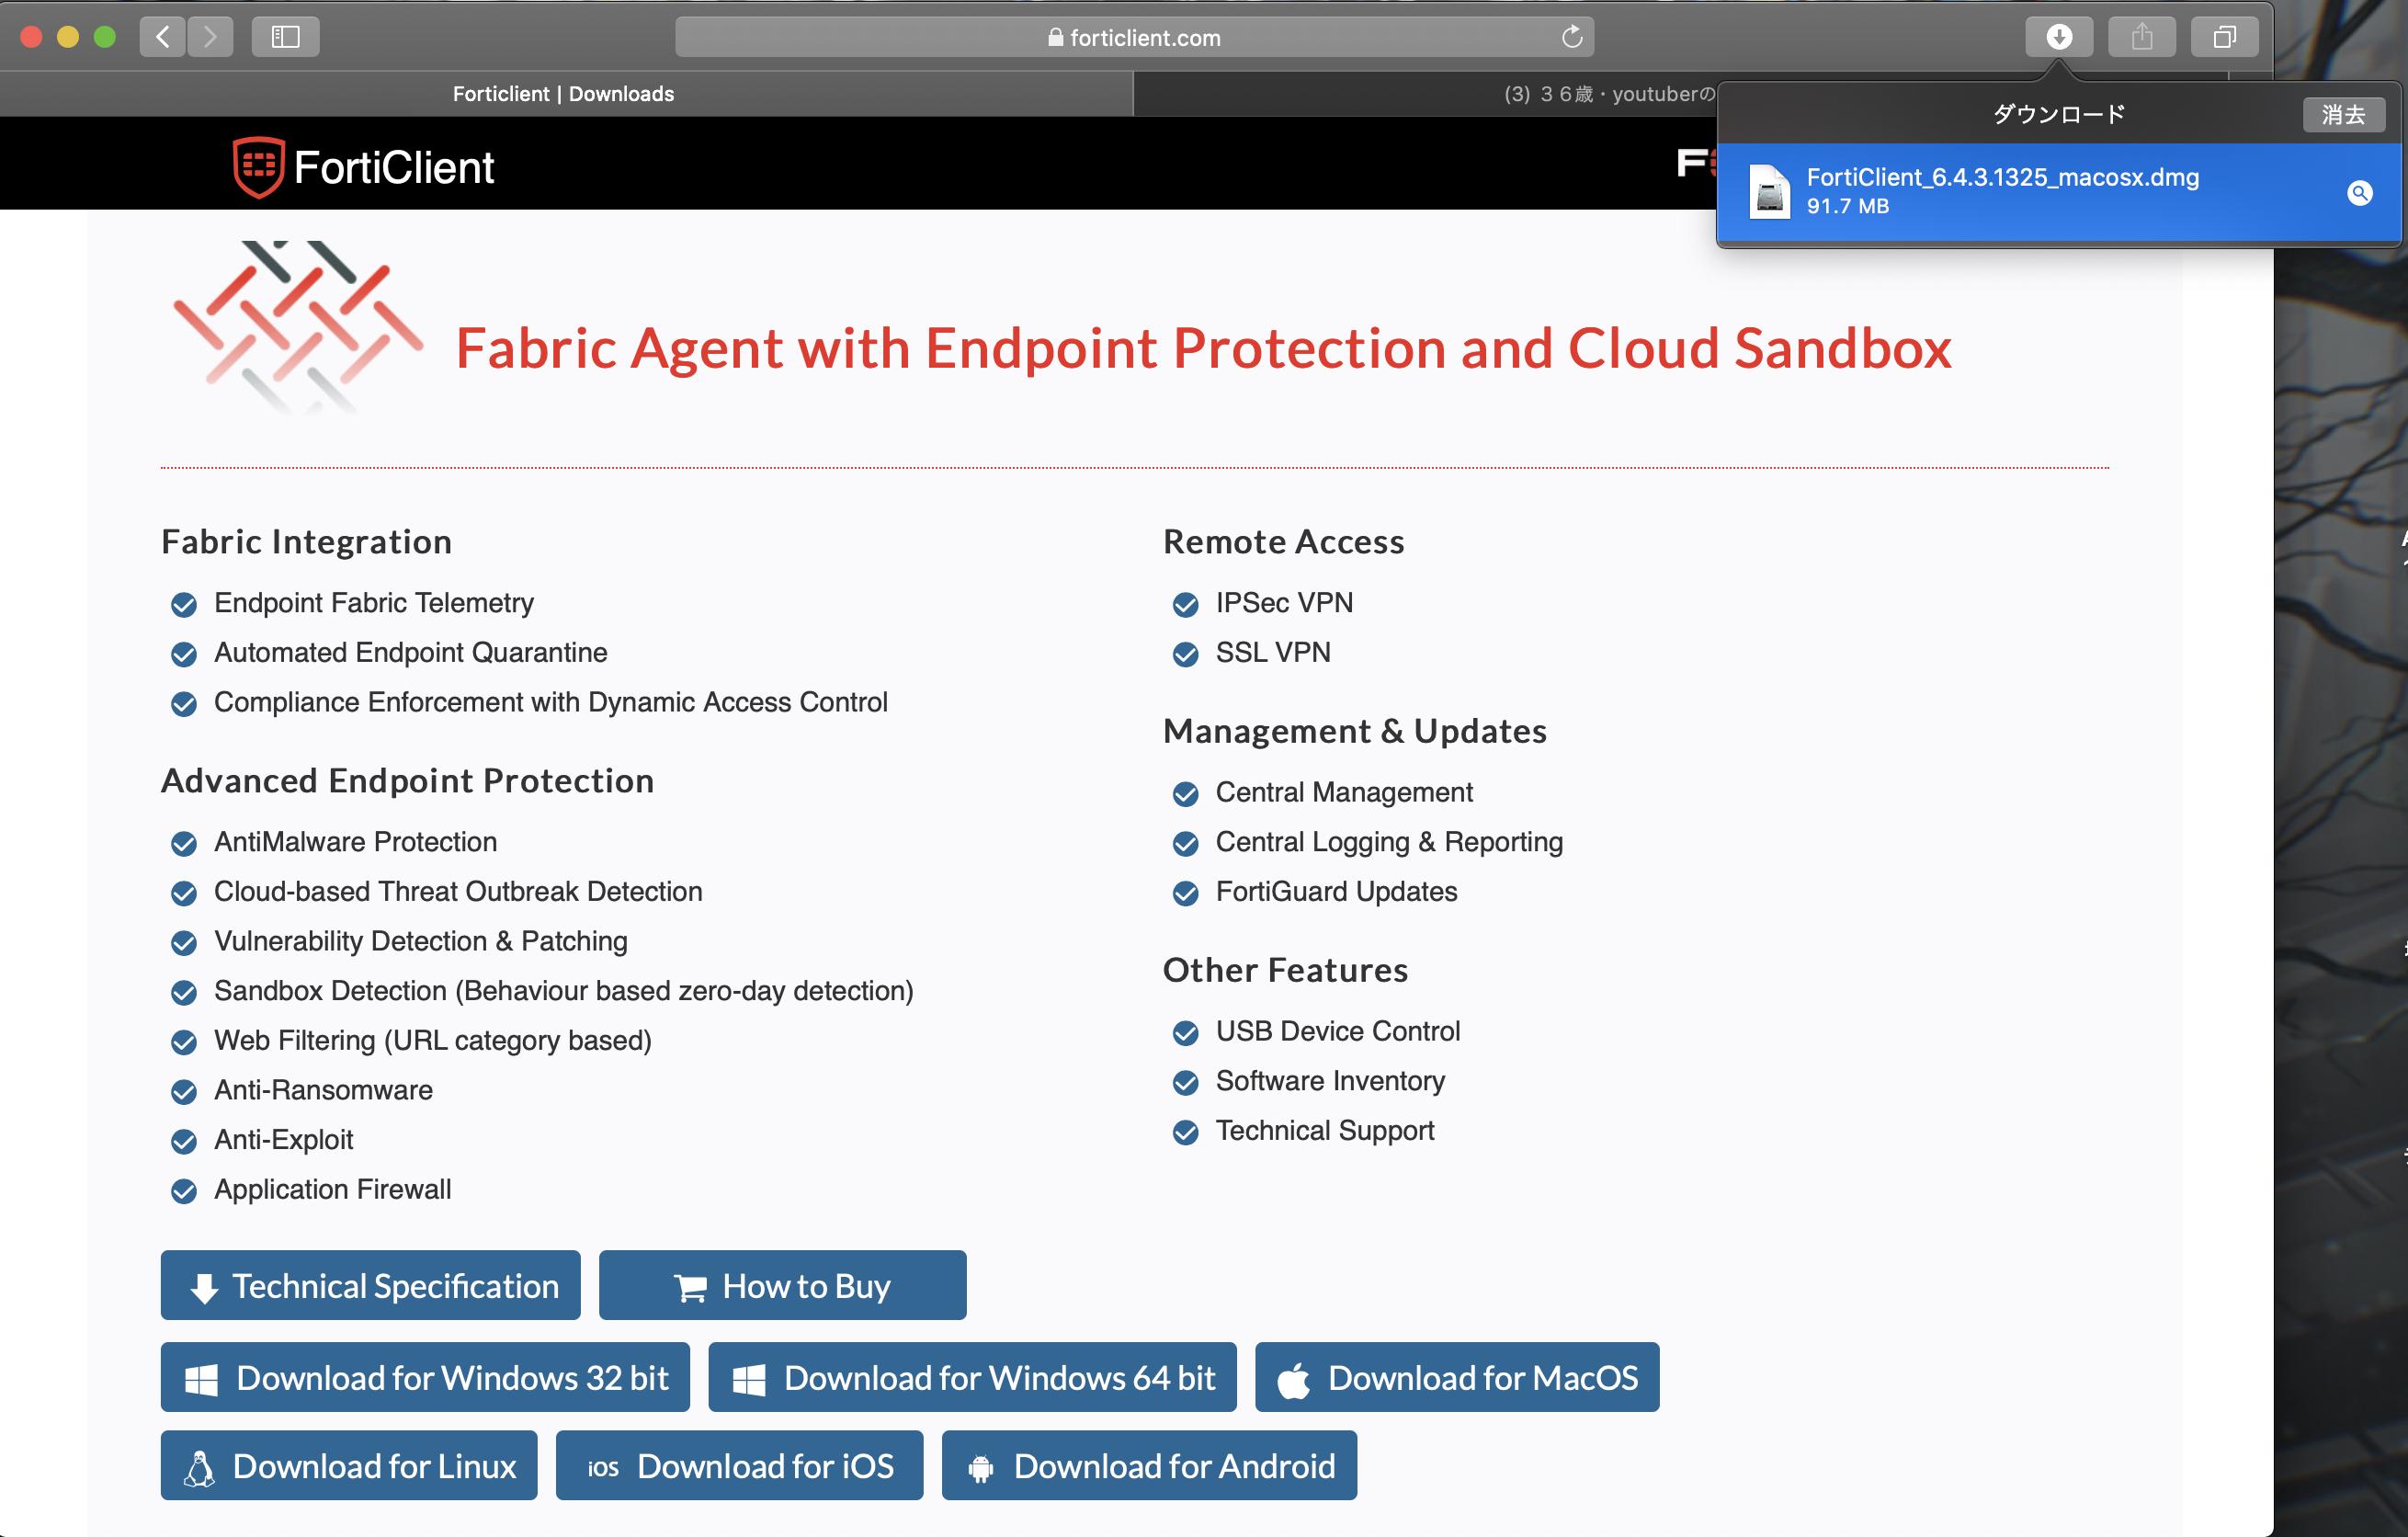Image resolution: width=2408 pixels, height=1537 pixels.
Task: Click Download for MacOS button
Action: click(1457, 1377)
